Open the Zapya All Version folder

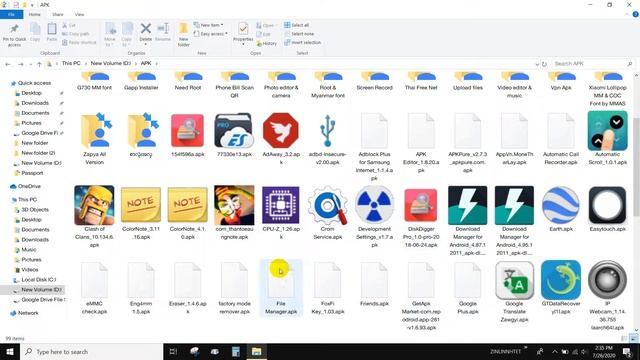tap(95, 131)
